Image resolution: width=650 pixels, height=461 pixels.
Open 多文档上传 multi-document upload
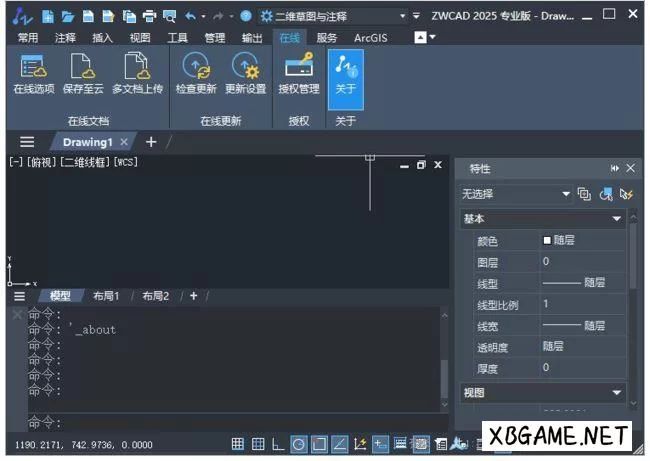[x=137, y=73]
